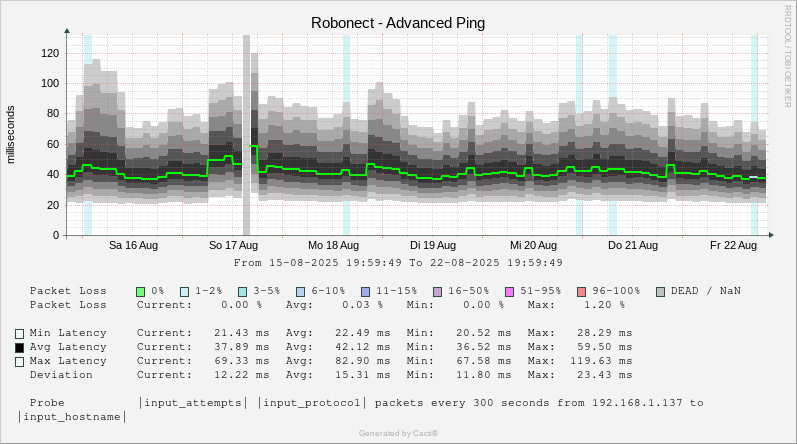Viewport: 797px width, 444px height.
Task: Click the 192.168.1.137 source IP text
Action: pyautogui.click(x=637, y=403)
